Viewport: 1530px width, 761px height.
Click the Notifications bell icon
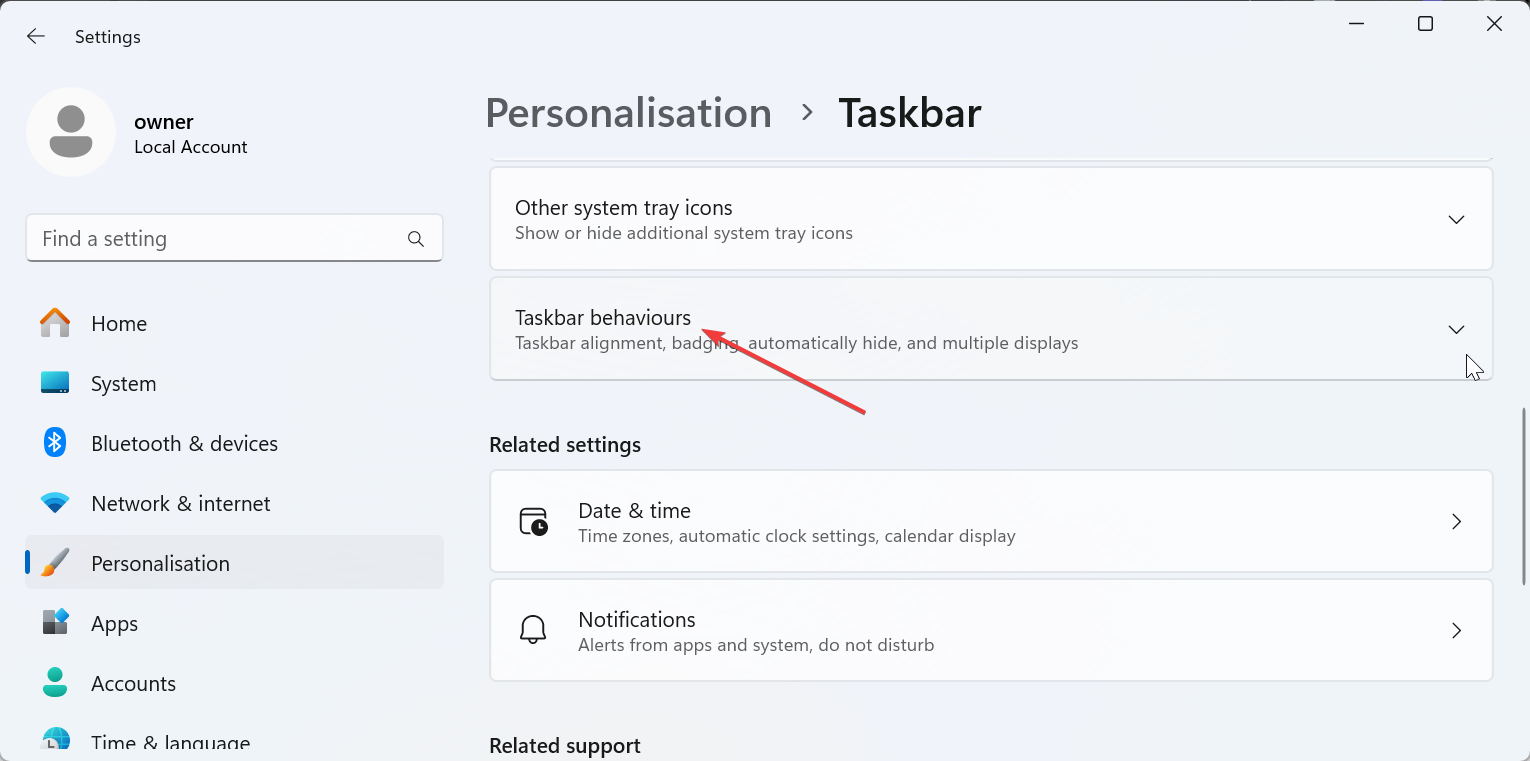(533, 631)
